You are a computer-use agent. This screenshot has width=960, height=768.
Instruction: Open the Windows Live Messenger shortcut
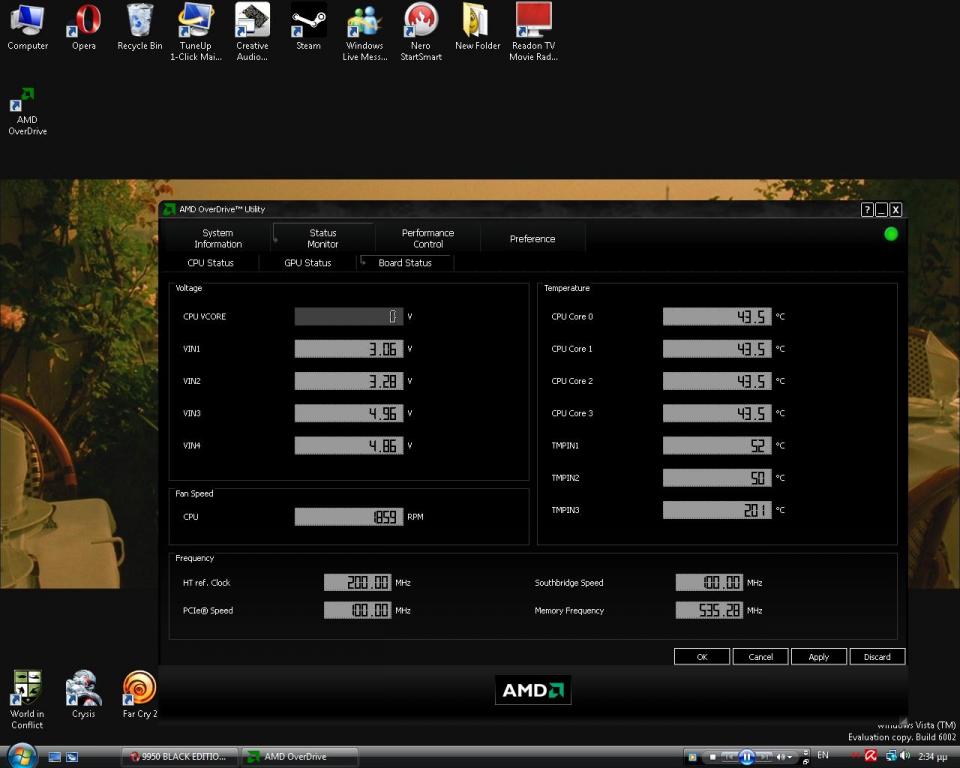[365, 32]
